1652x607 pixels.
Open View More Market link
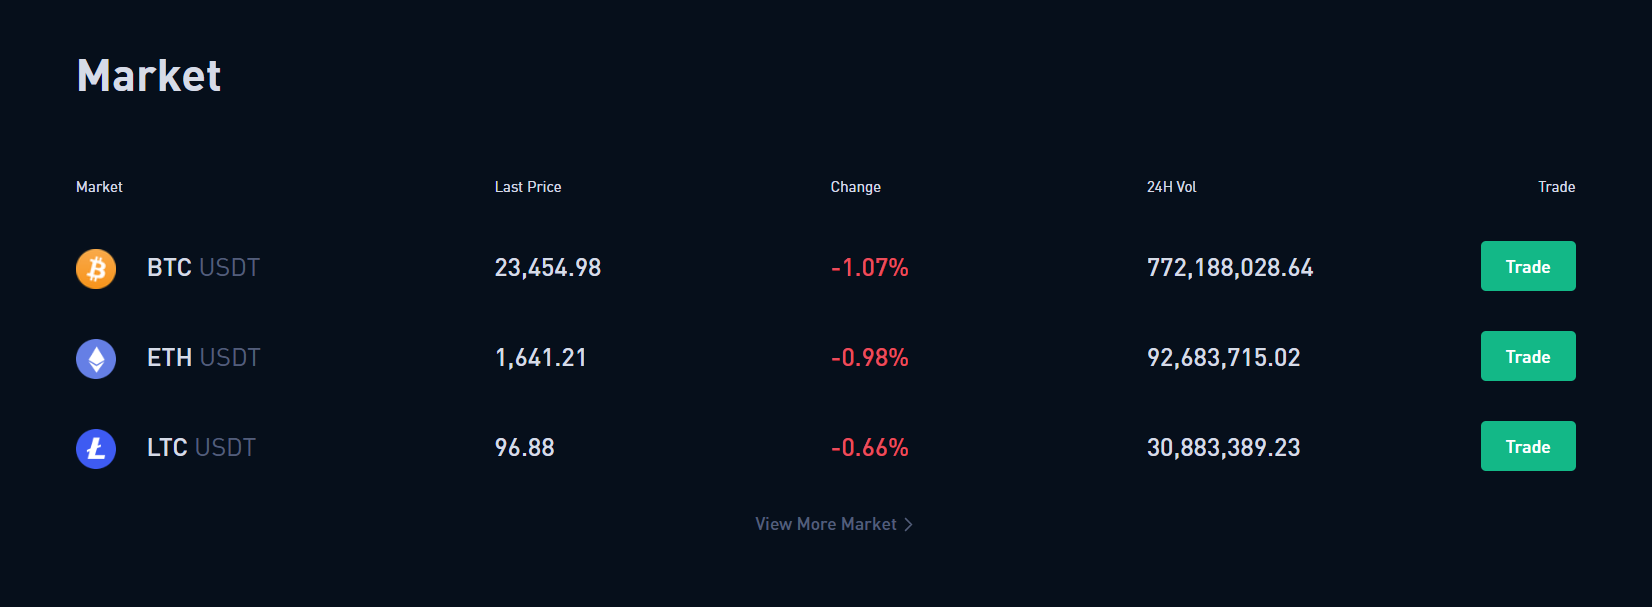834,524
